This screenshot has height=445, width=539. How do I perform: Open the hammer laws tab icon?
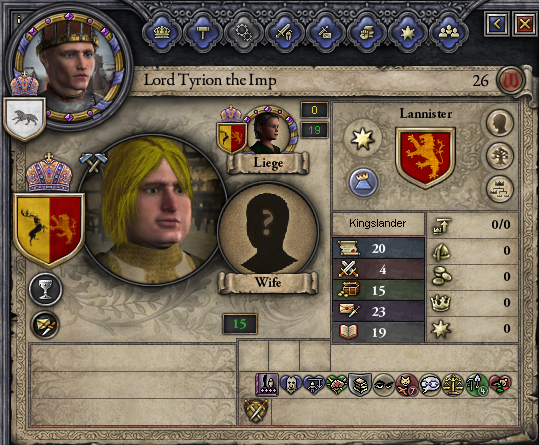pos(203,33)
